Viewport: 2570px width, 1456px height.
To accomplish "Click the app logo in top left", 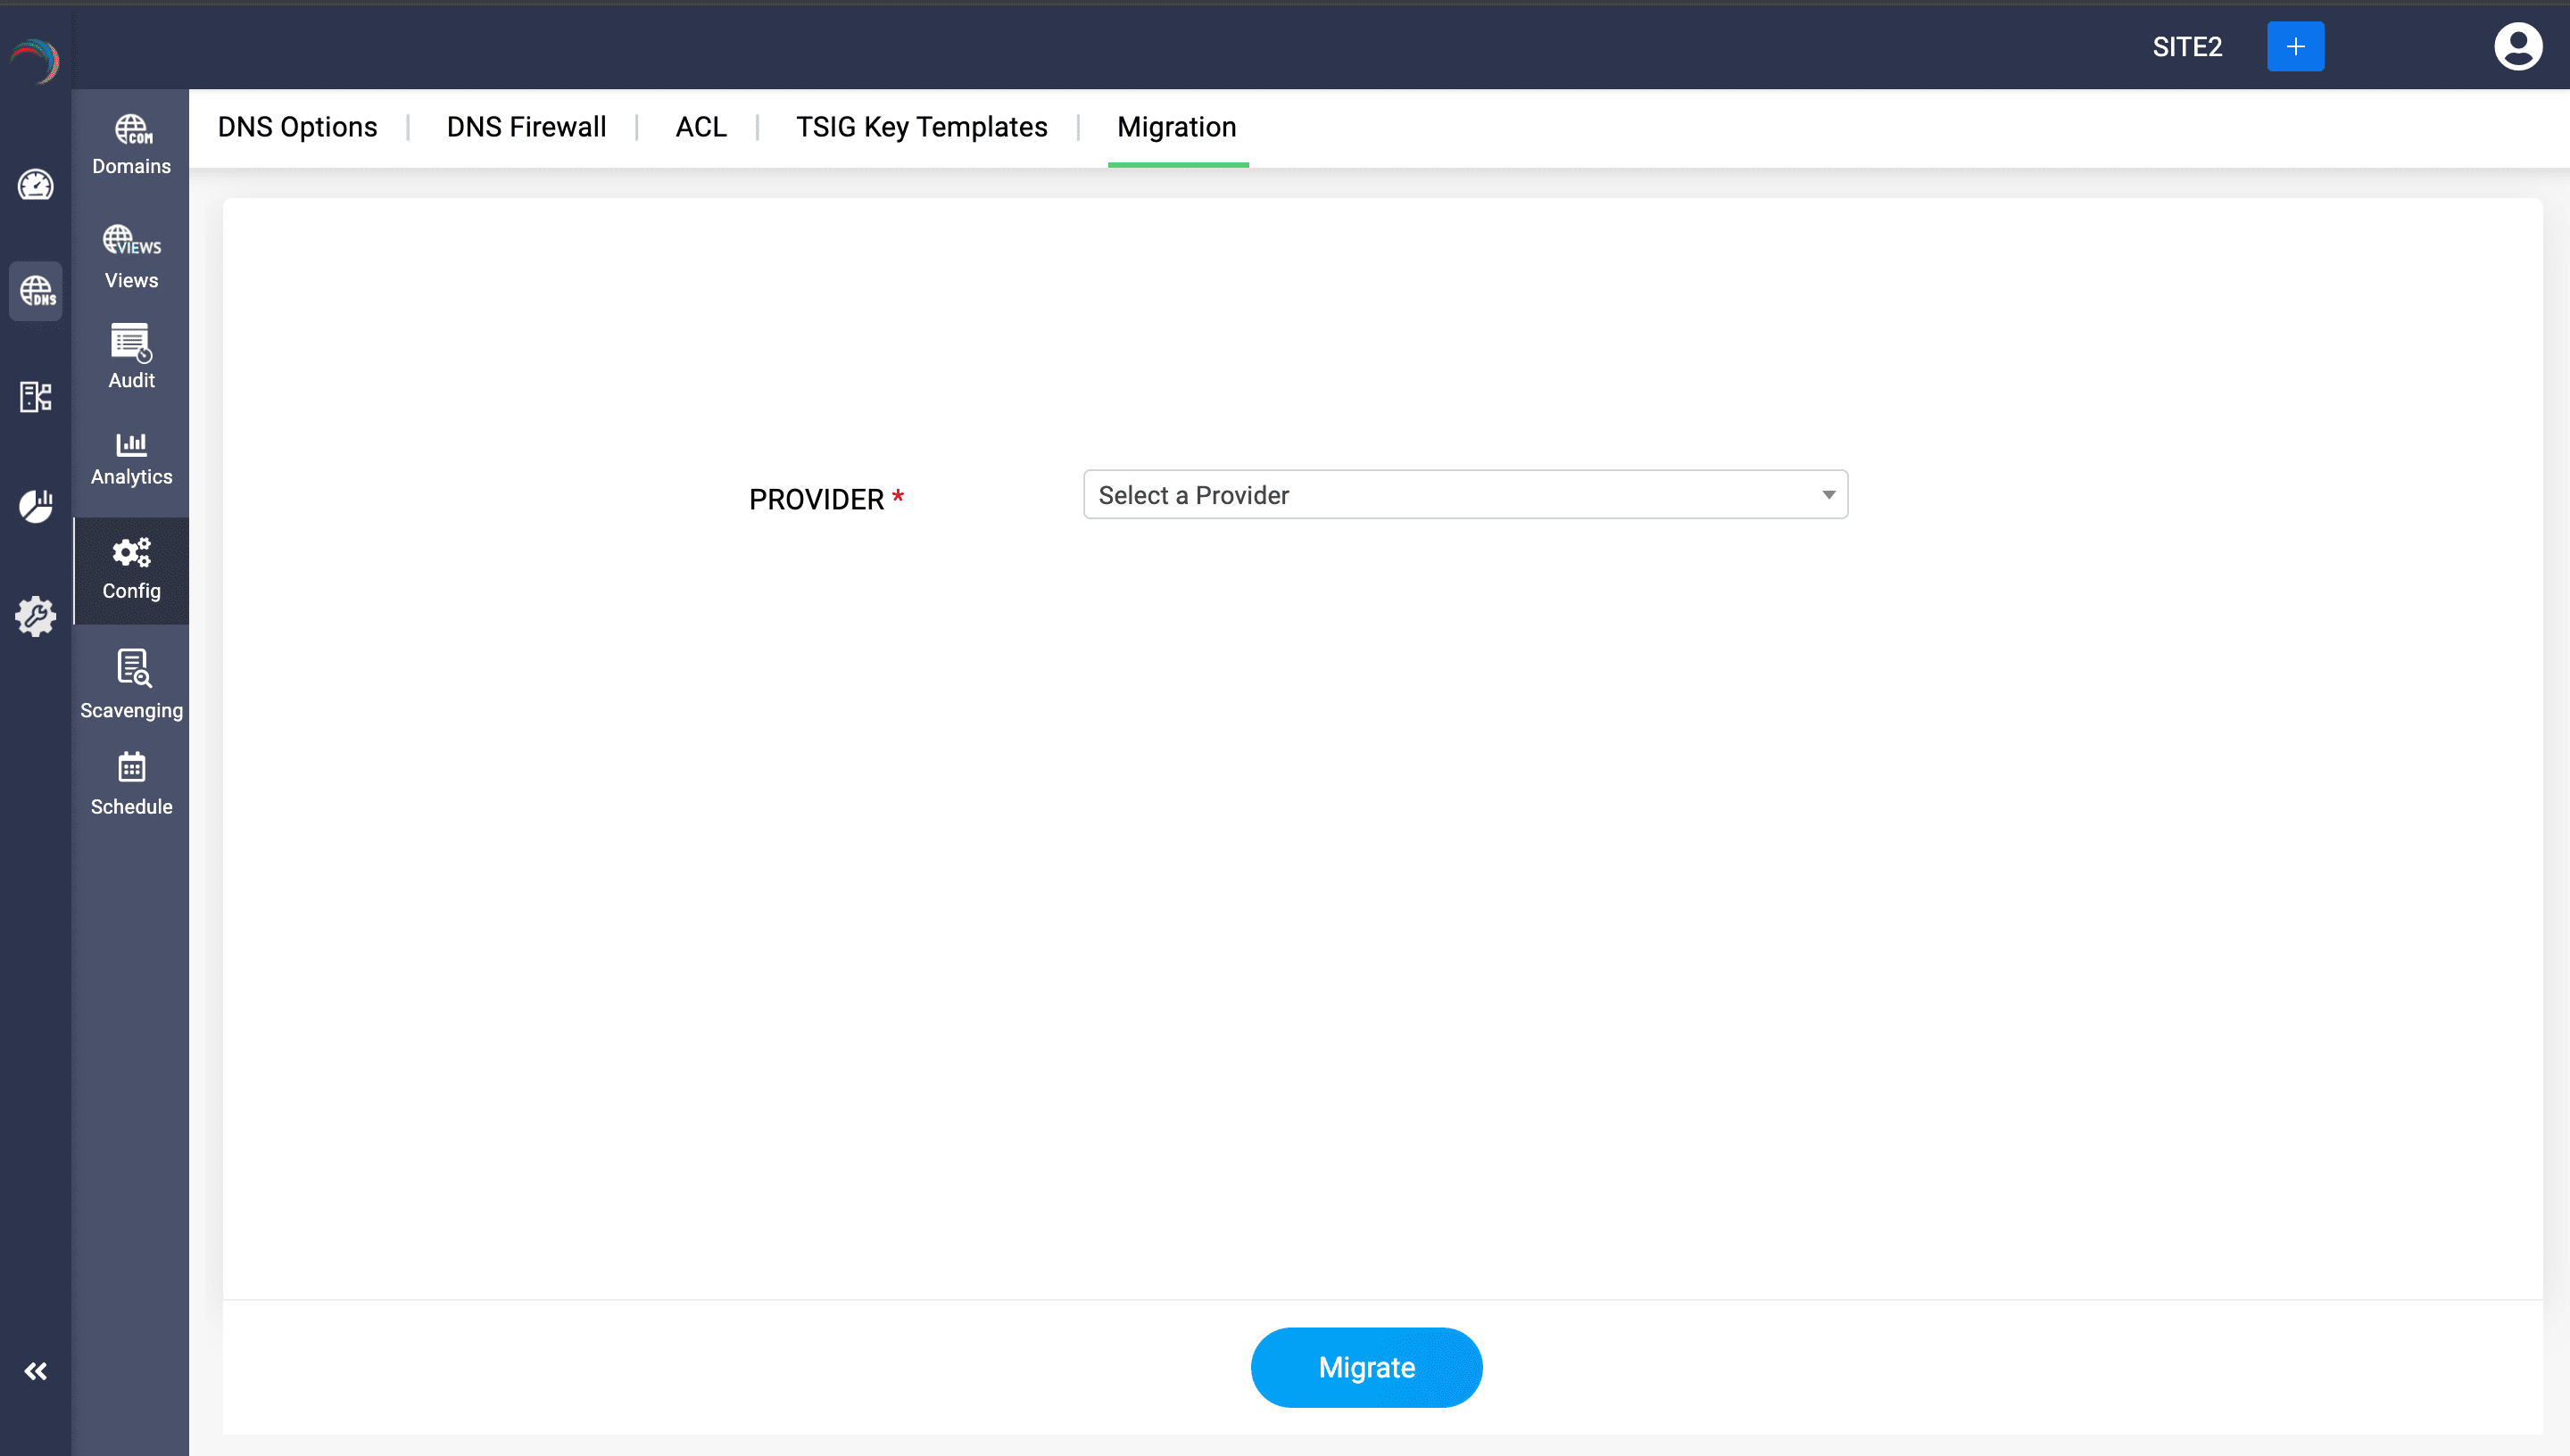I will [x=36, y=60].
